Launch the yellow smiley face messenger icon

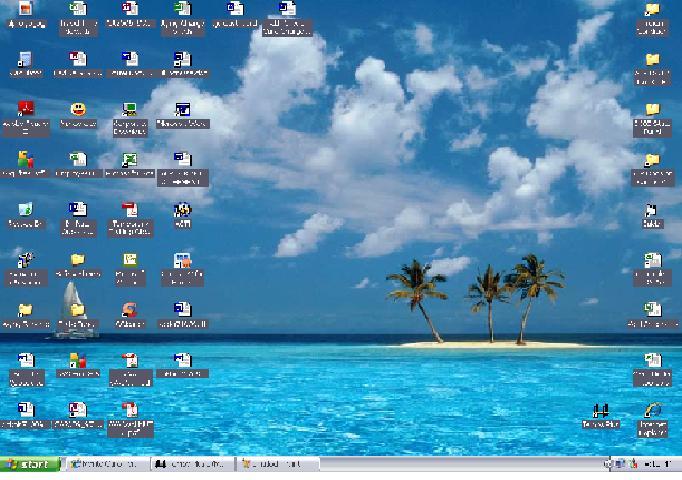pos(78,109)
